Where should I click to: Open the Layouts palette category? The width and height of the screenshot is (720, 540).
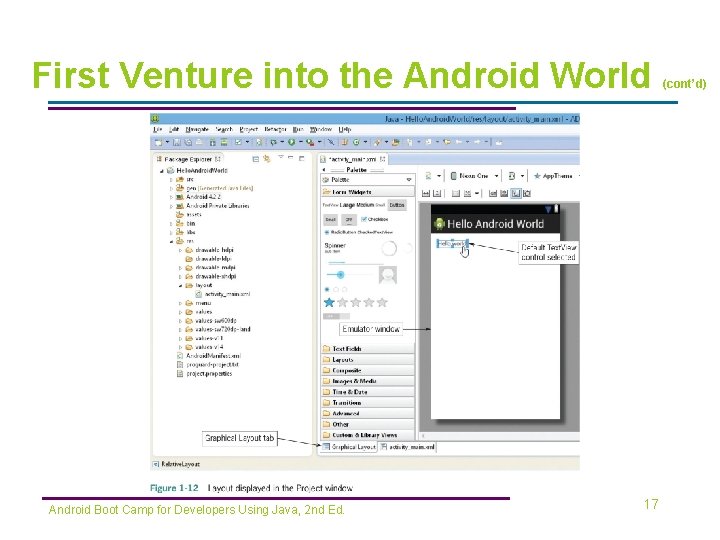tap(368, 360)
